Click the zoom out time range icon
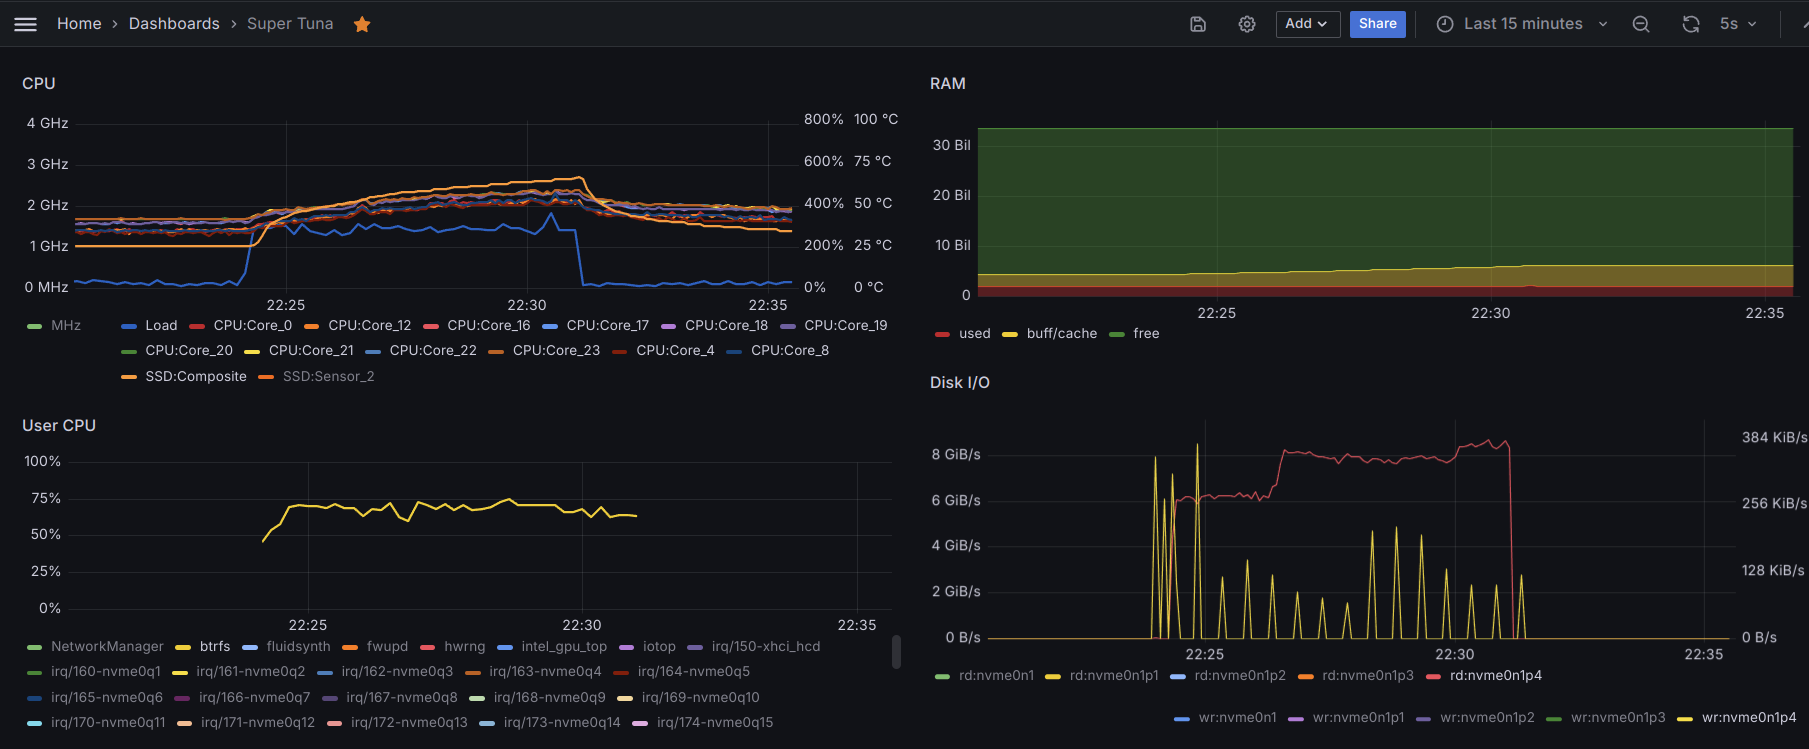Viewport: 1809px width, 749px height. (x=1640, y=24)
